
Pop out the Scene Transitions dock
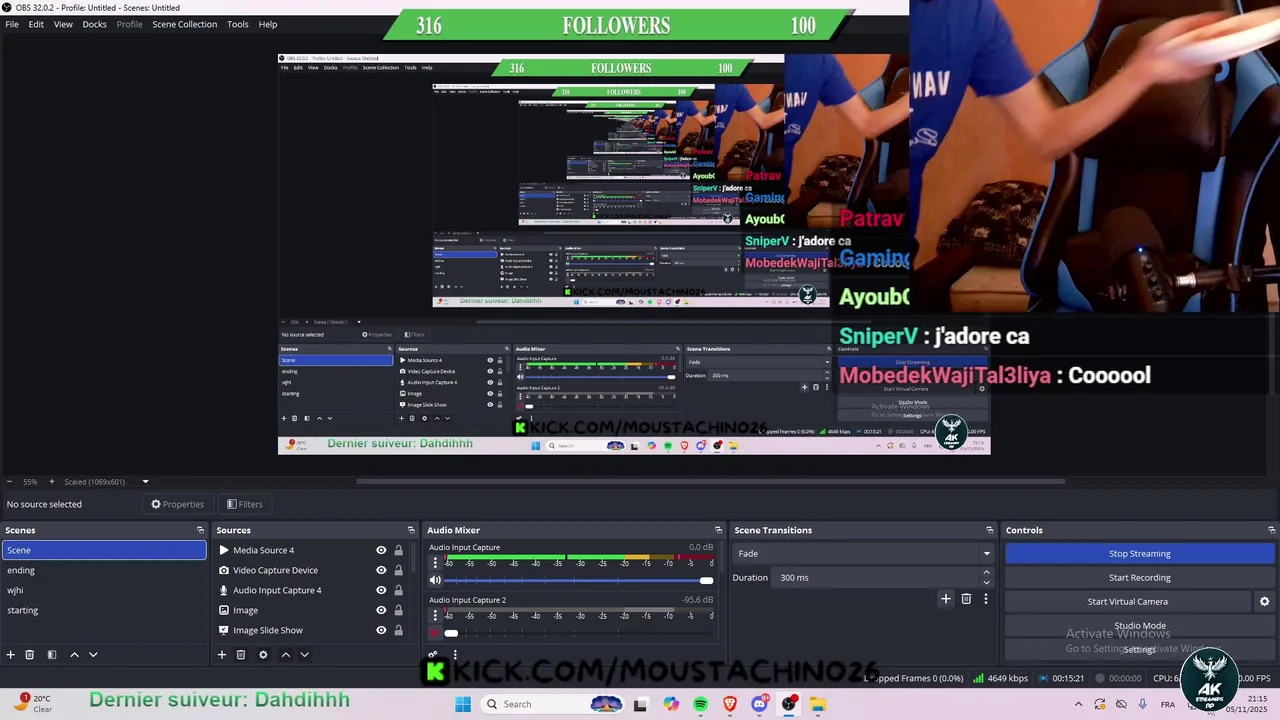click(x=990, y=530)
